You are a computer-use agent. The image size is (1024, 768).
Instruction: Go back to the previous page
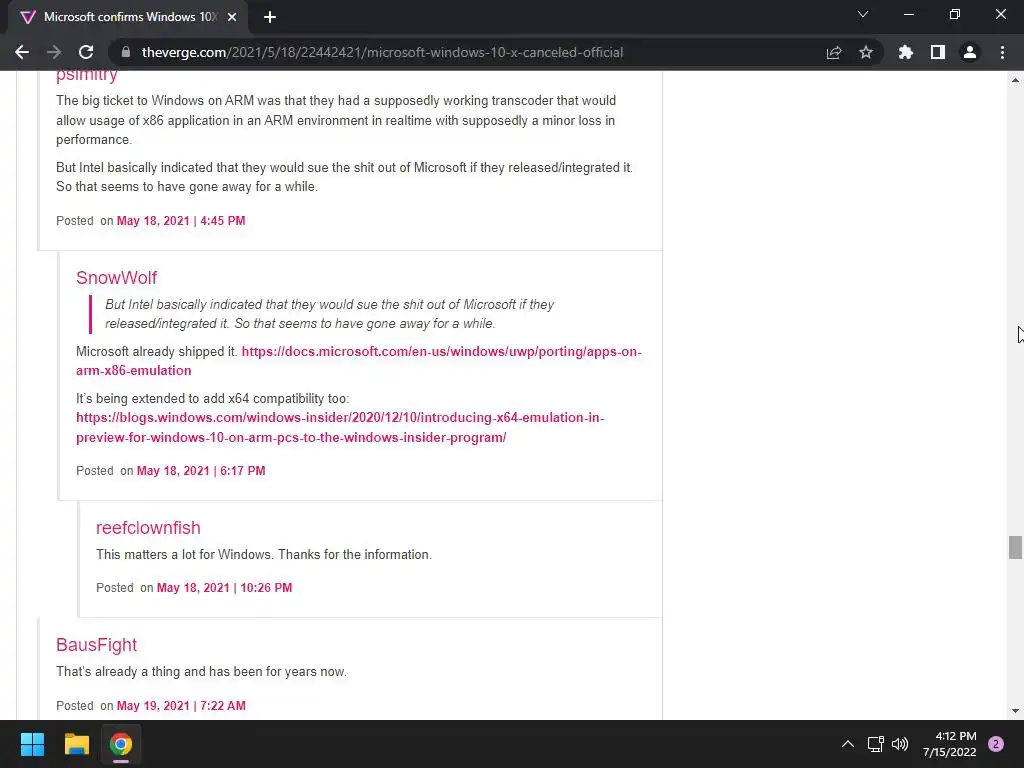[x=22, y=52]
